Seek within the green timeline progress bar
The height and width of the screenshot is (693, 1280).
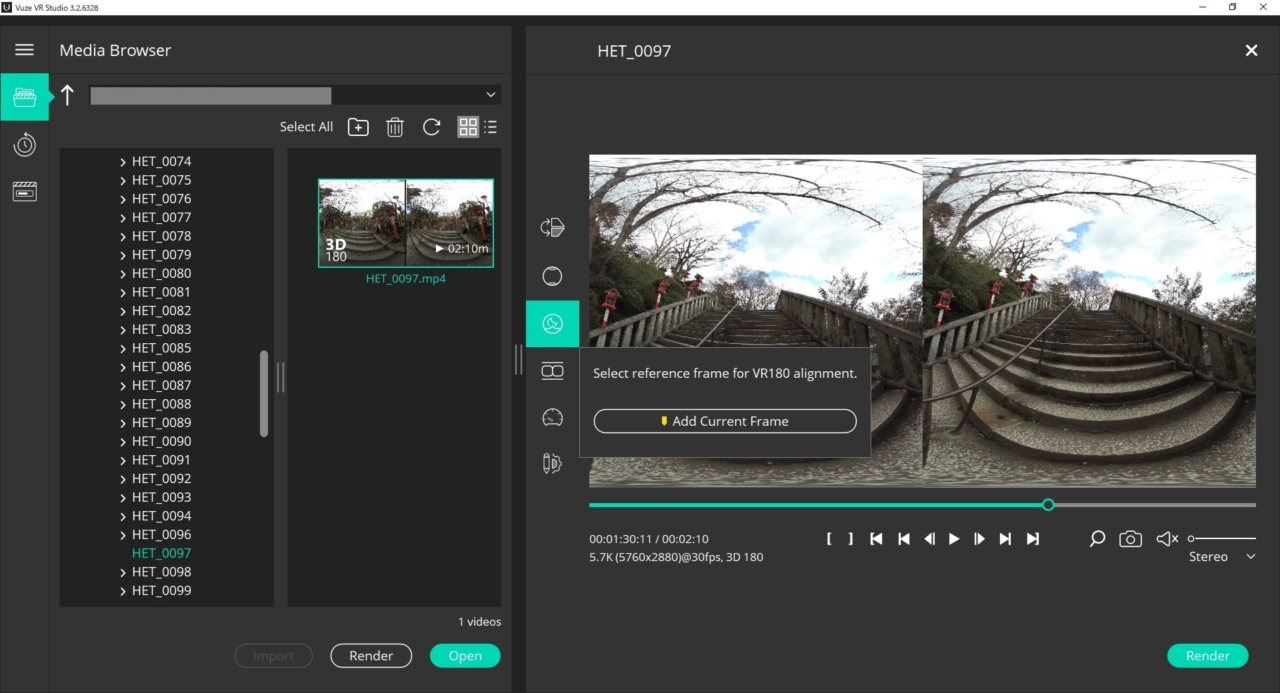click(x=815, y=505)
